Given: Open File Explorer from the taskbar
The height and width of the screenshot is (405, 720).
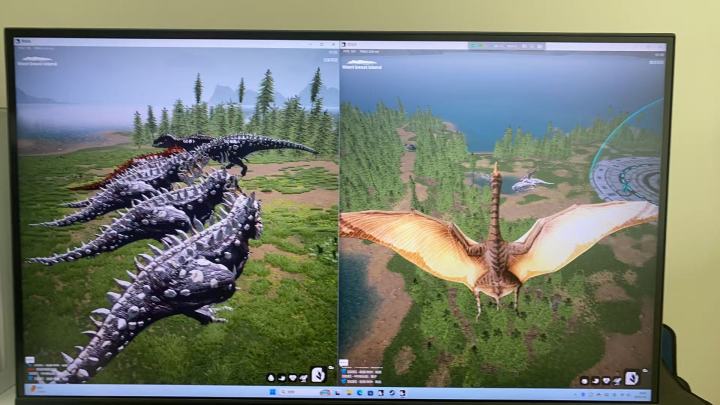Looking at the screenshot, I should coord(349,393).
